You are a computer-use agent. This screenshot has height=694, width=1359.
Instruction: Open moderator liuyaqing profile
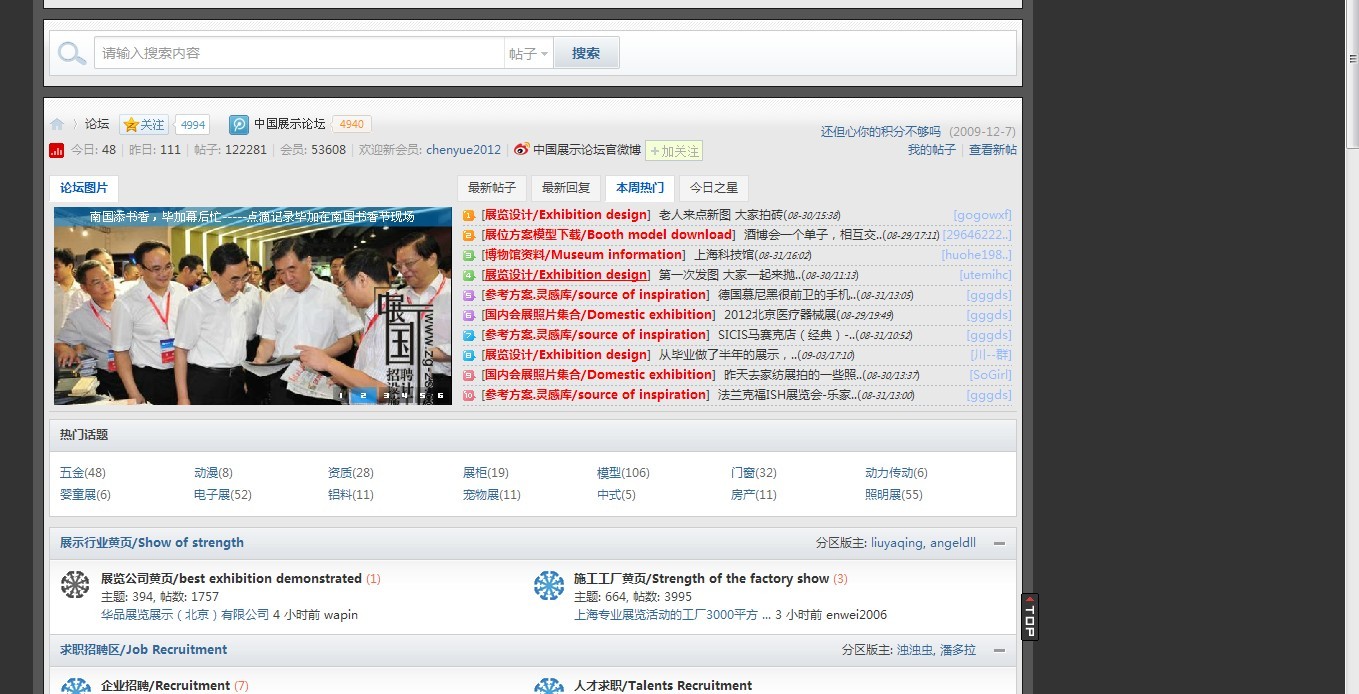[x=897, y=543]
